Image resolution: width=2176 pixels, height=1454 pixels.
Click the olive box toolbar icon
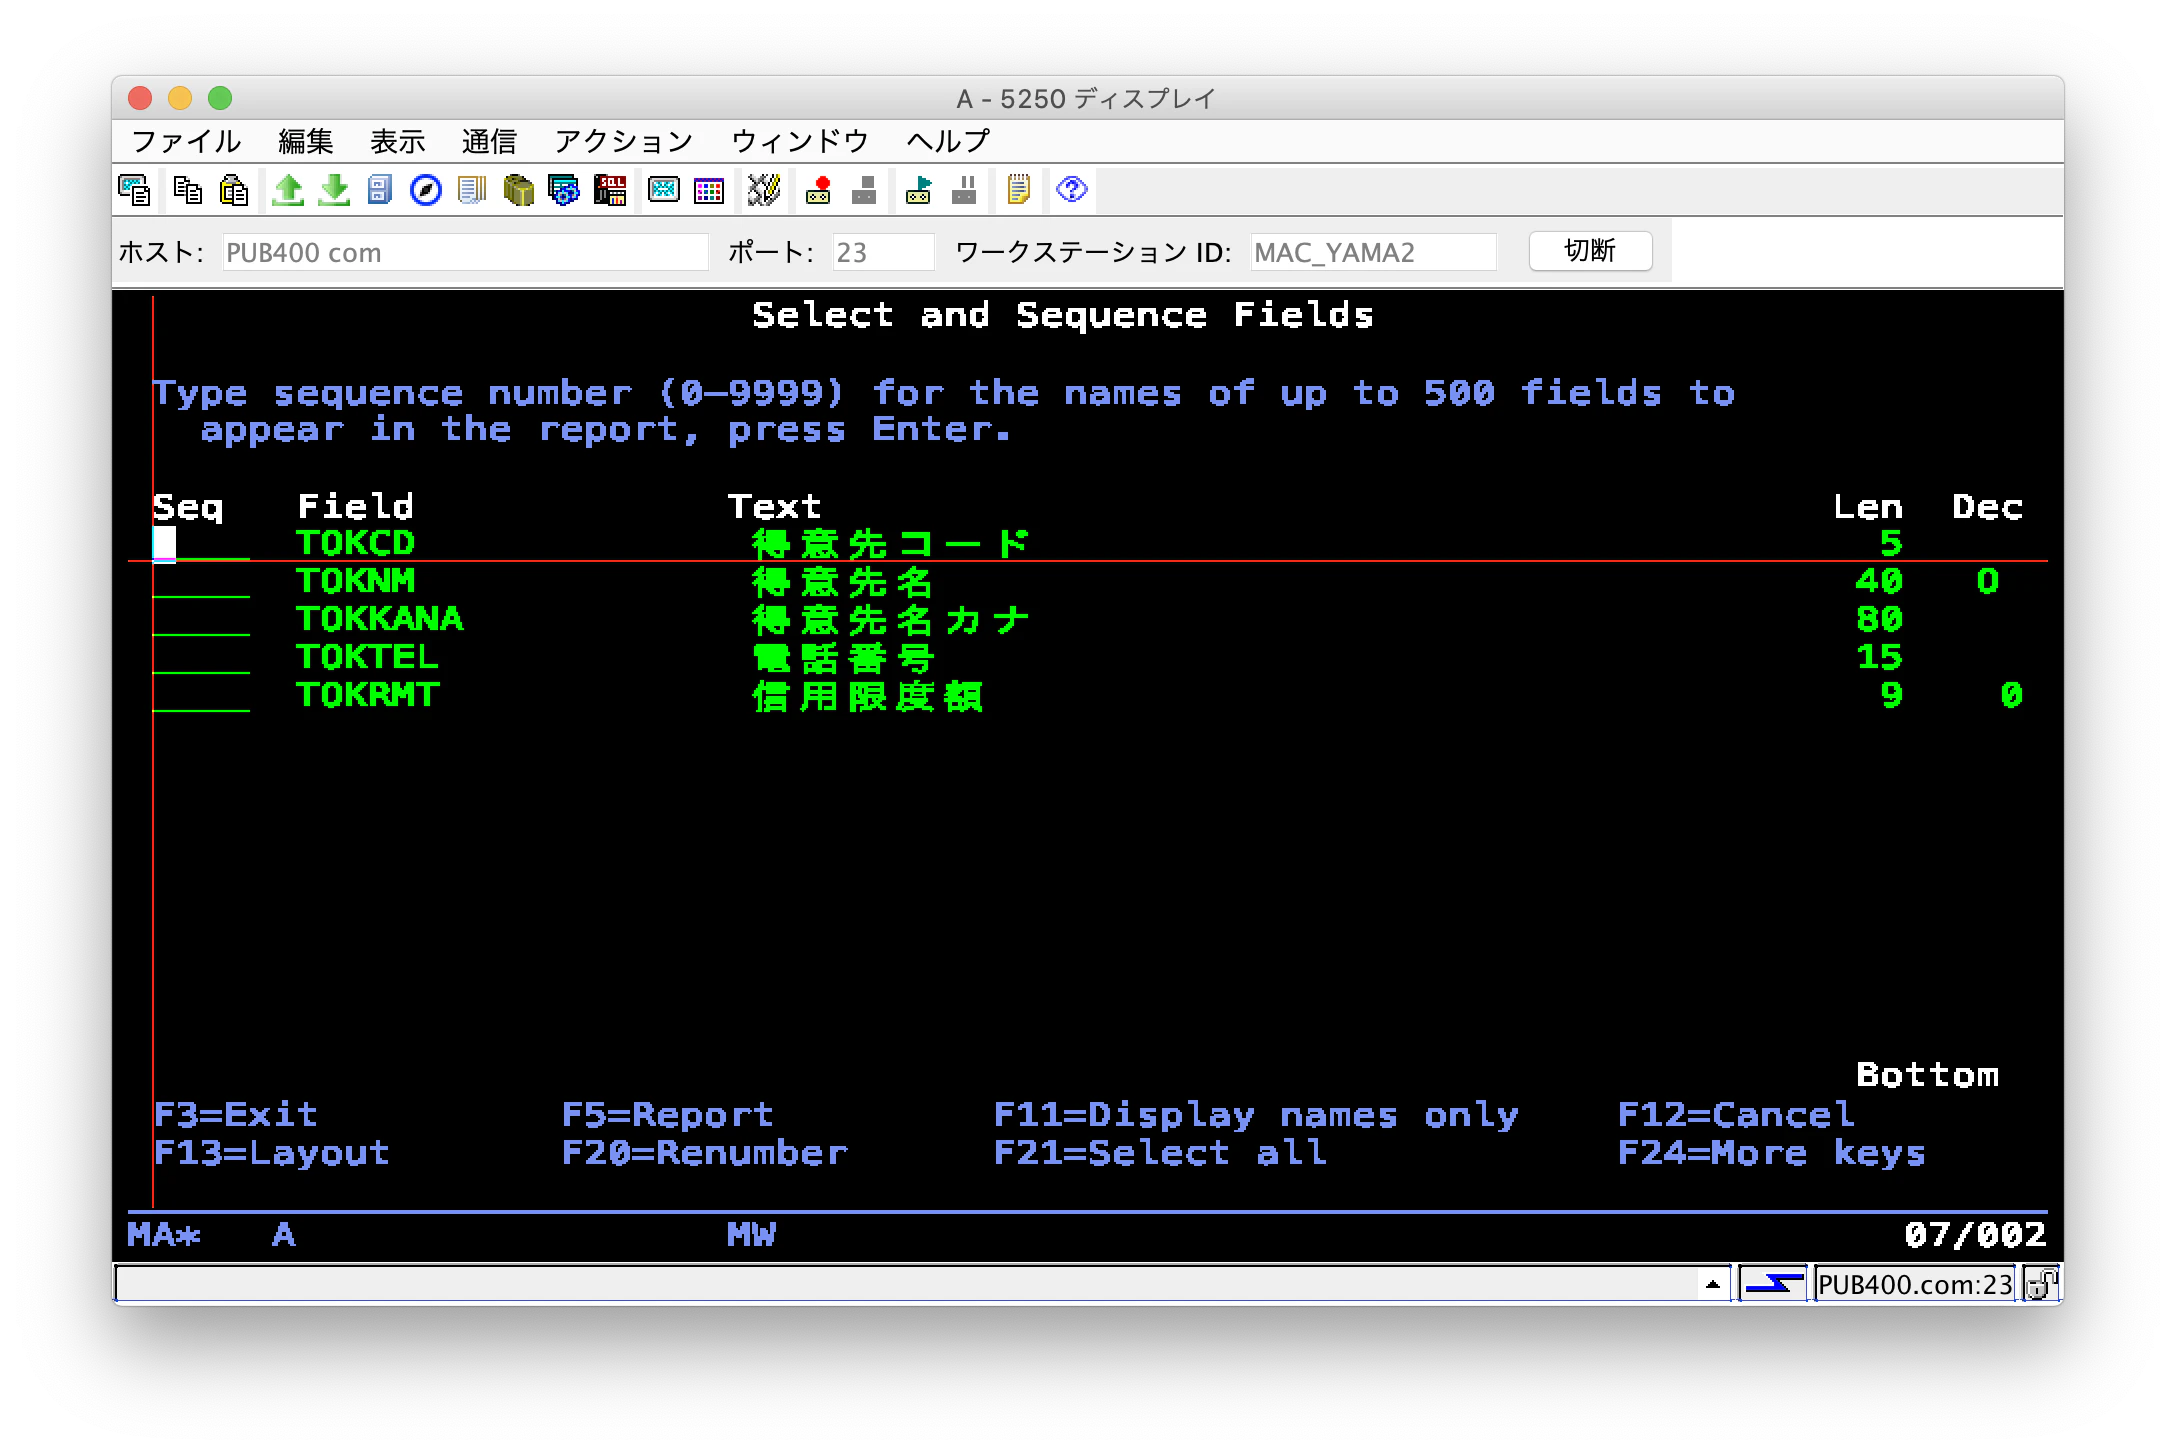pos(518,190)
